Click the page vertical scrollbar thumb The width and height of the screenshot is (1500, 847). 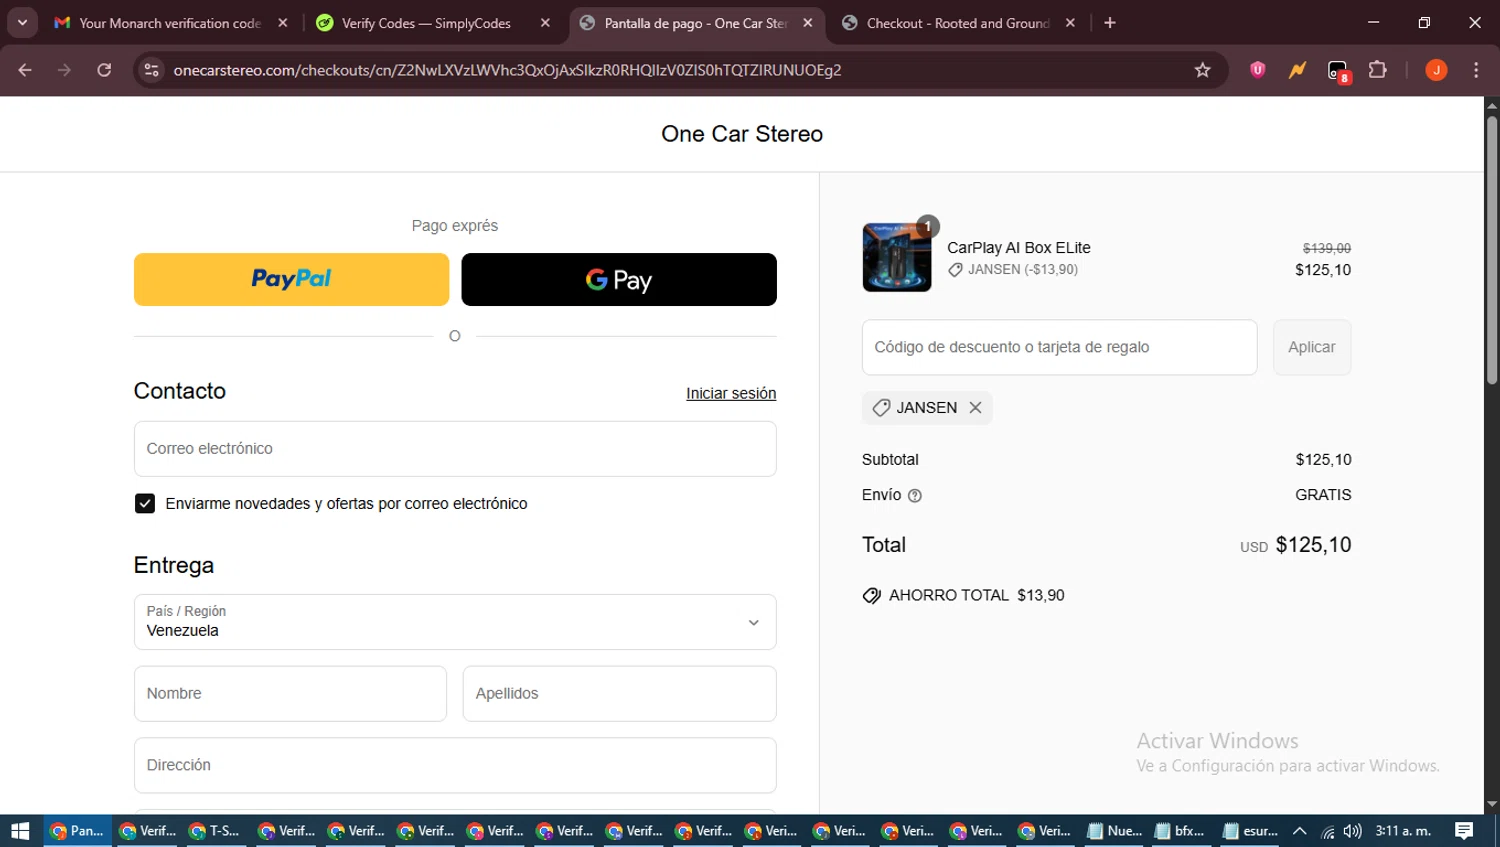tap(1491, 250)
